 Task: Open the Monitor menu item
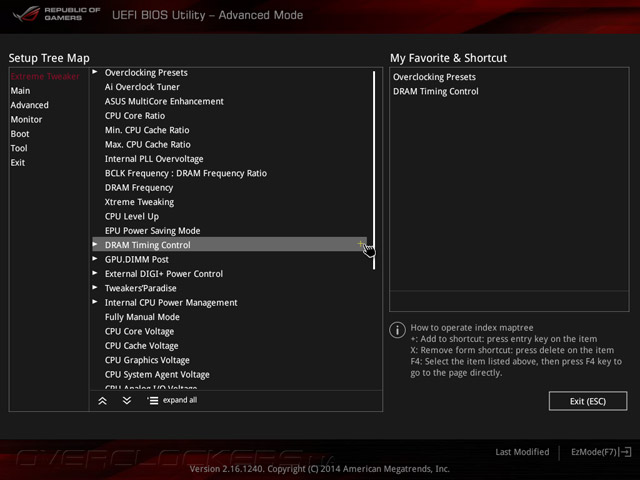(x=26, y=120)
